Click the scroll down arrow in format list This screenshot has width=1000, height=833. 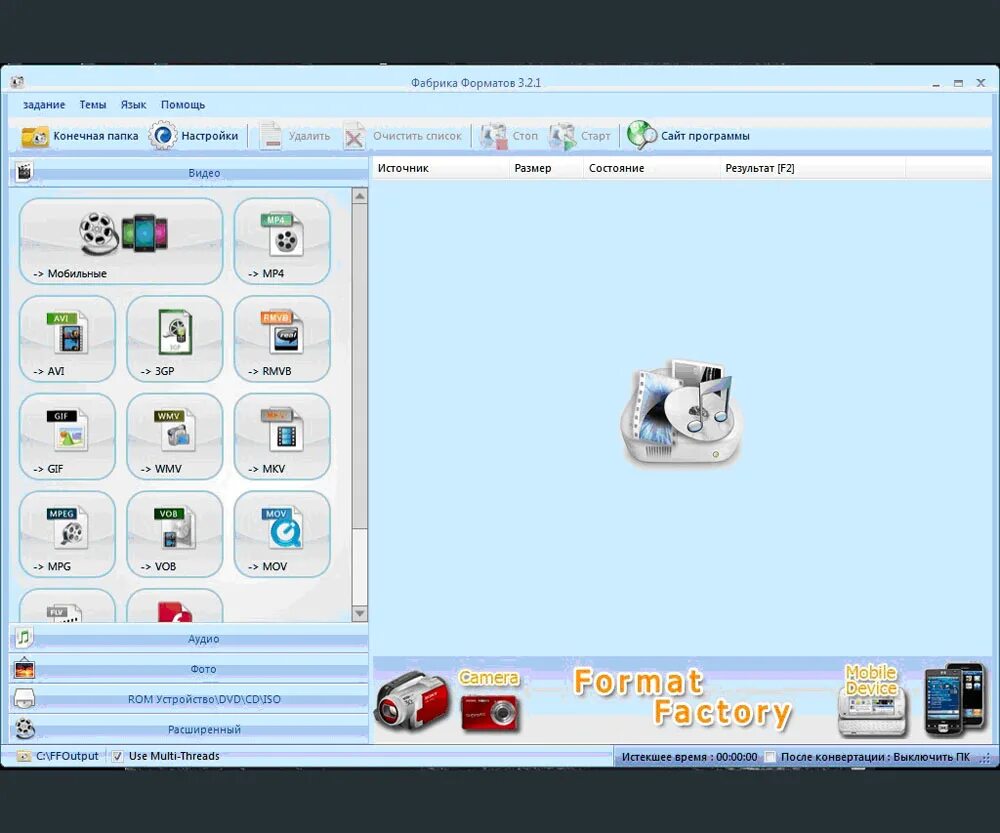coord(360,614)
